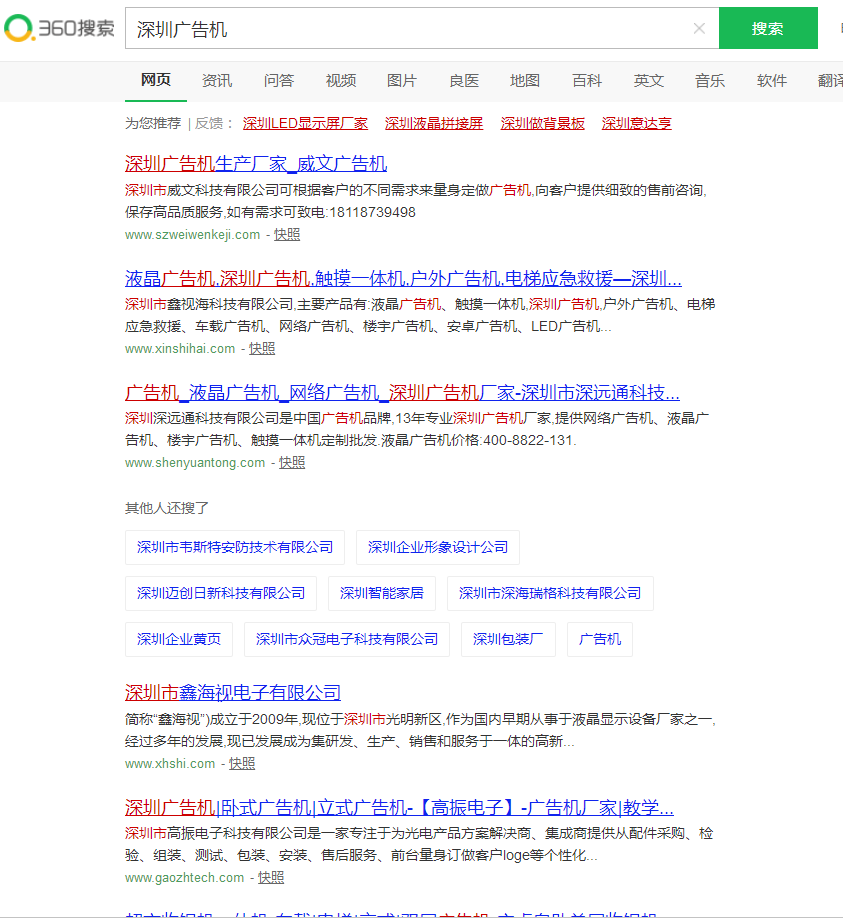Image resolution: width=843 pixels, height=918 pixels.
Task: Search related term 深圳企业黄页
Action: click(179, 639)
